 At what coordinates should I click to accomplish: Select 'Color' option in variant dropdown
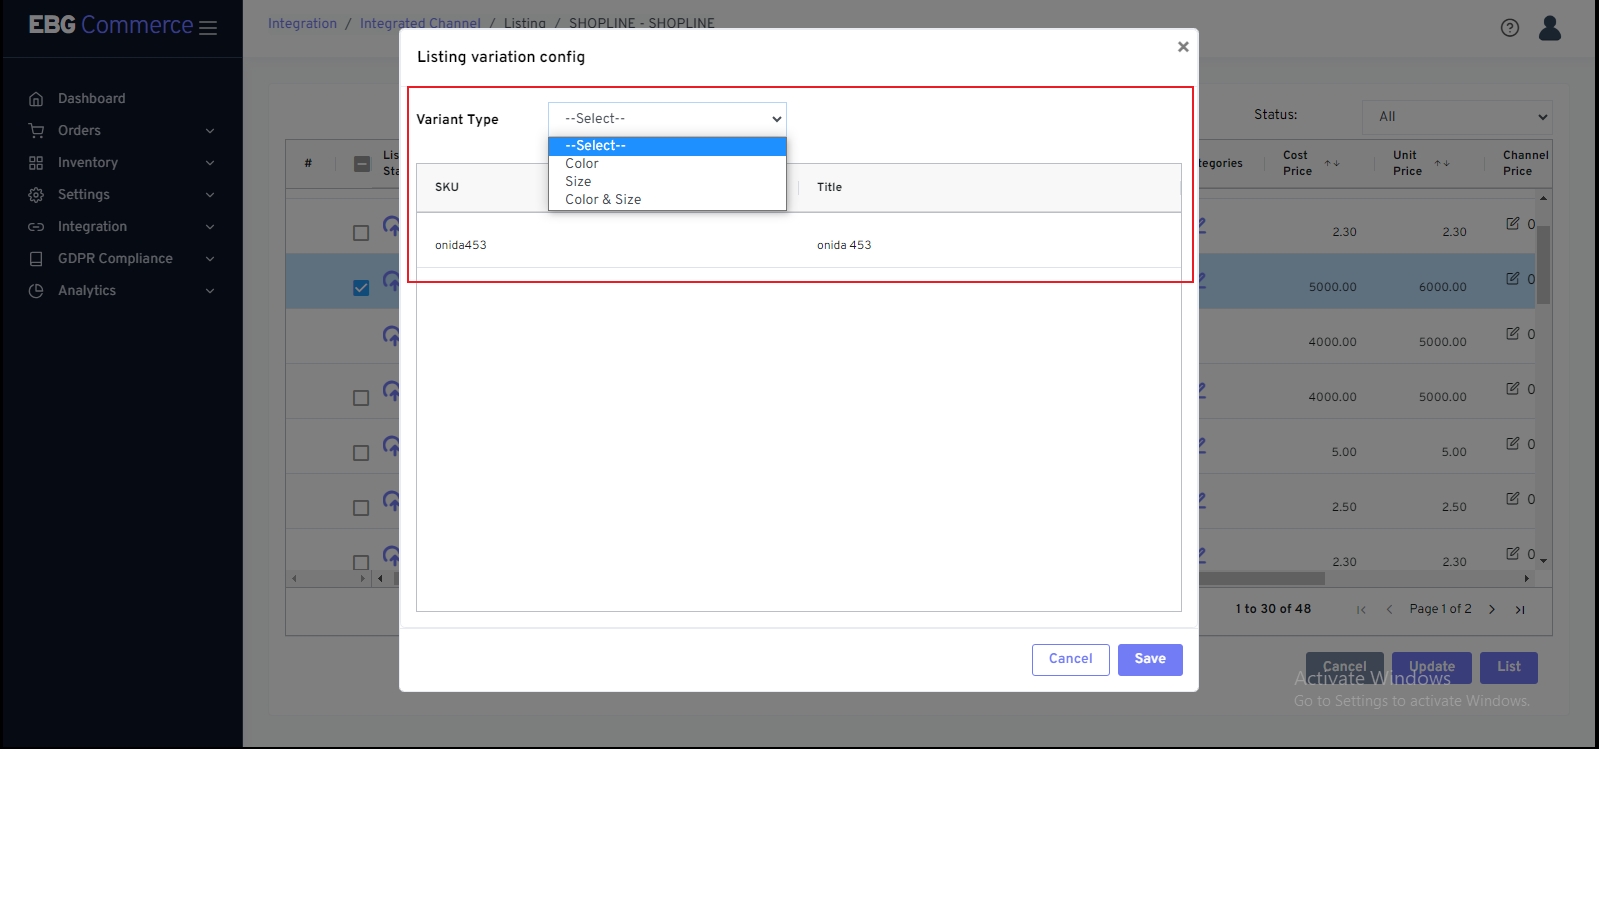(582, 164)
